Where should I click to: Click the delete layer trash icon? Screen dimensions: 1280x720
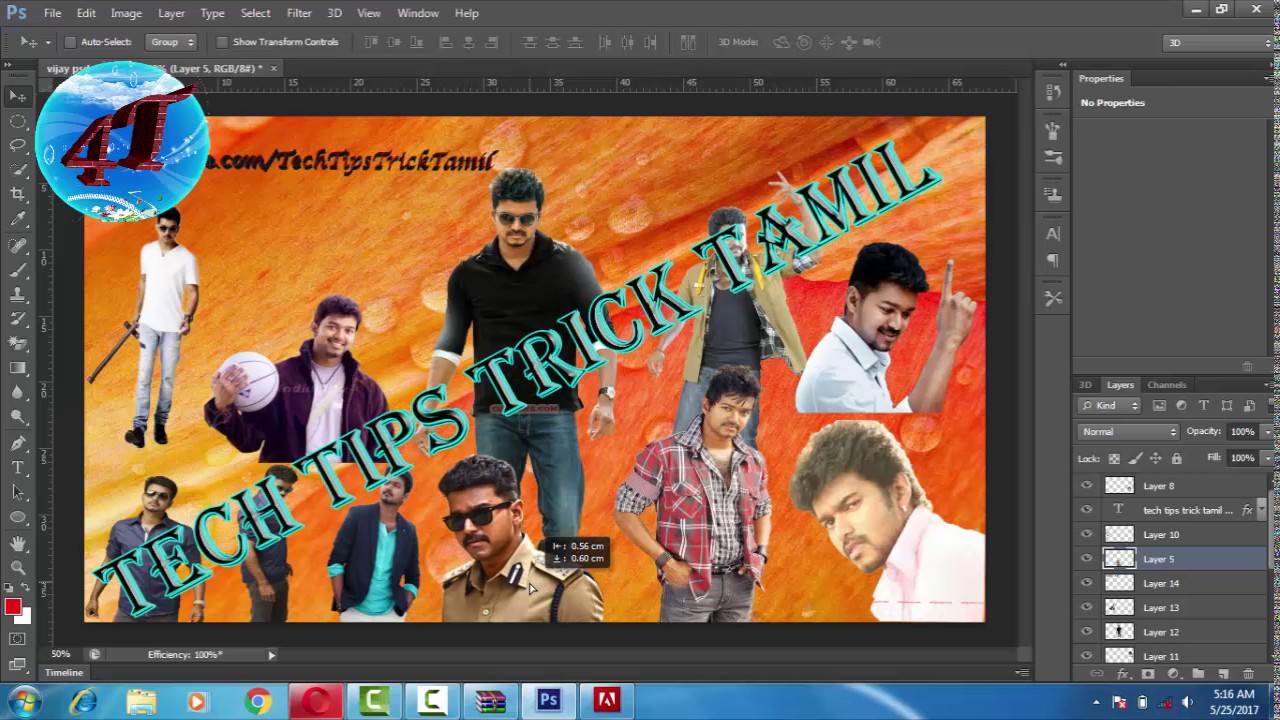coord(1248,674)
